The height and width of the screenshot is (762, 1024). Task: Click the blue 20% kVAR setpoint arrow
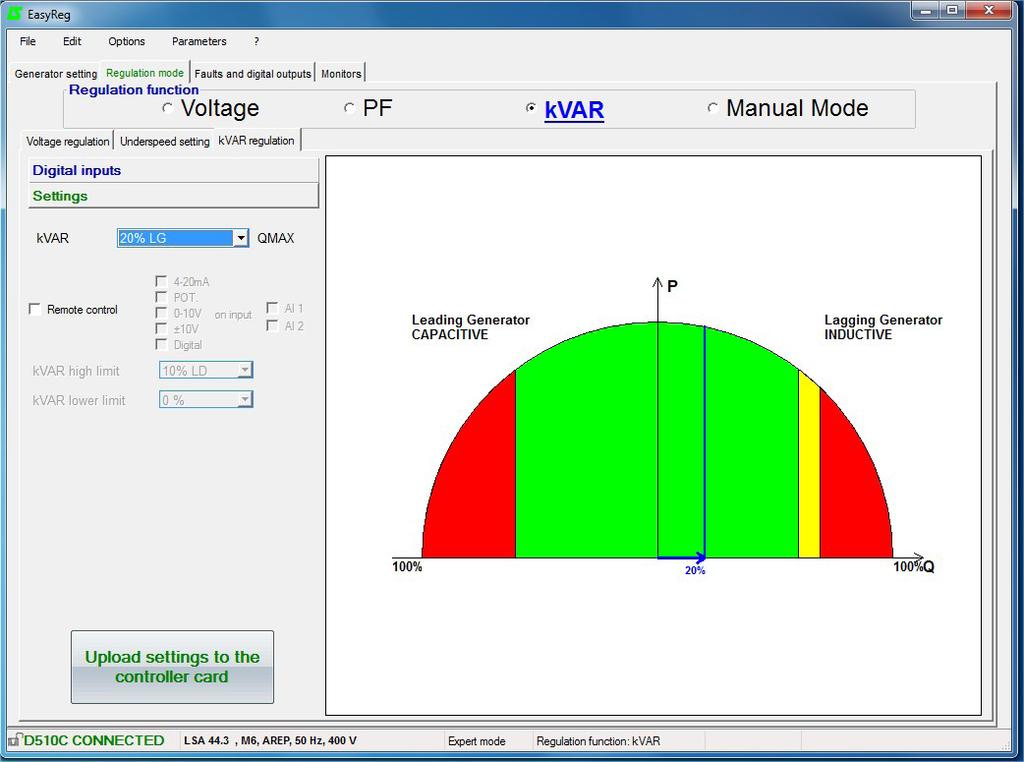click(682, 557)
